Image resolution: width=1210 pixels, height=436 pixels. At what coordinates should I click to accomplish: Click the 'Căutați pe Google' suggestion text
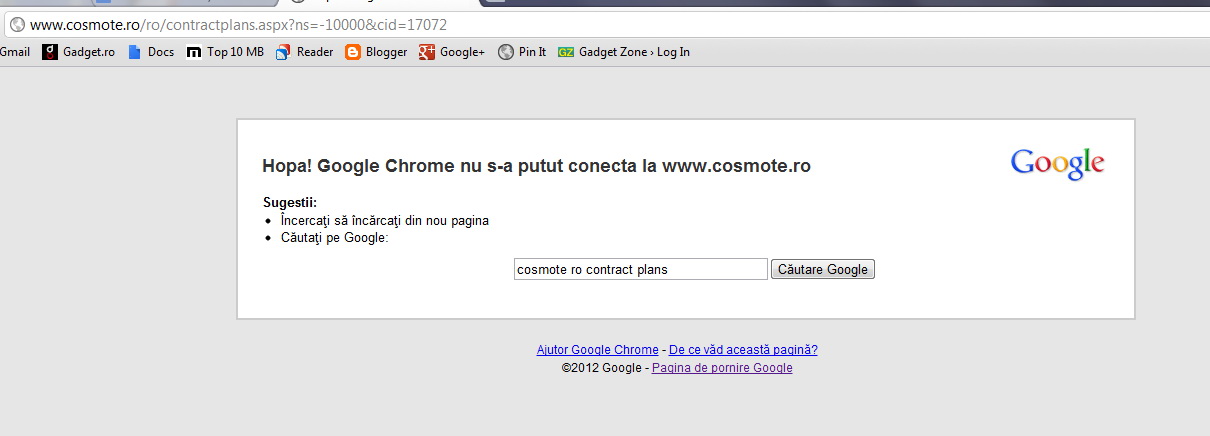334,238
